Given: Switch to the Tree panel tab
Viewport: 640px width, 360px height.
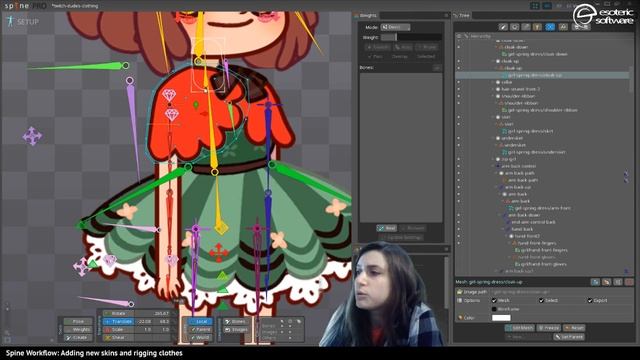Looking at the screenshot, I should 462,16.
